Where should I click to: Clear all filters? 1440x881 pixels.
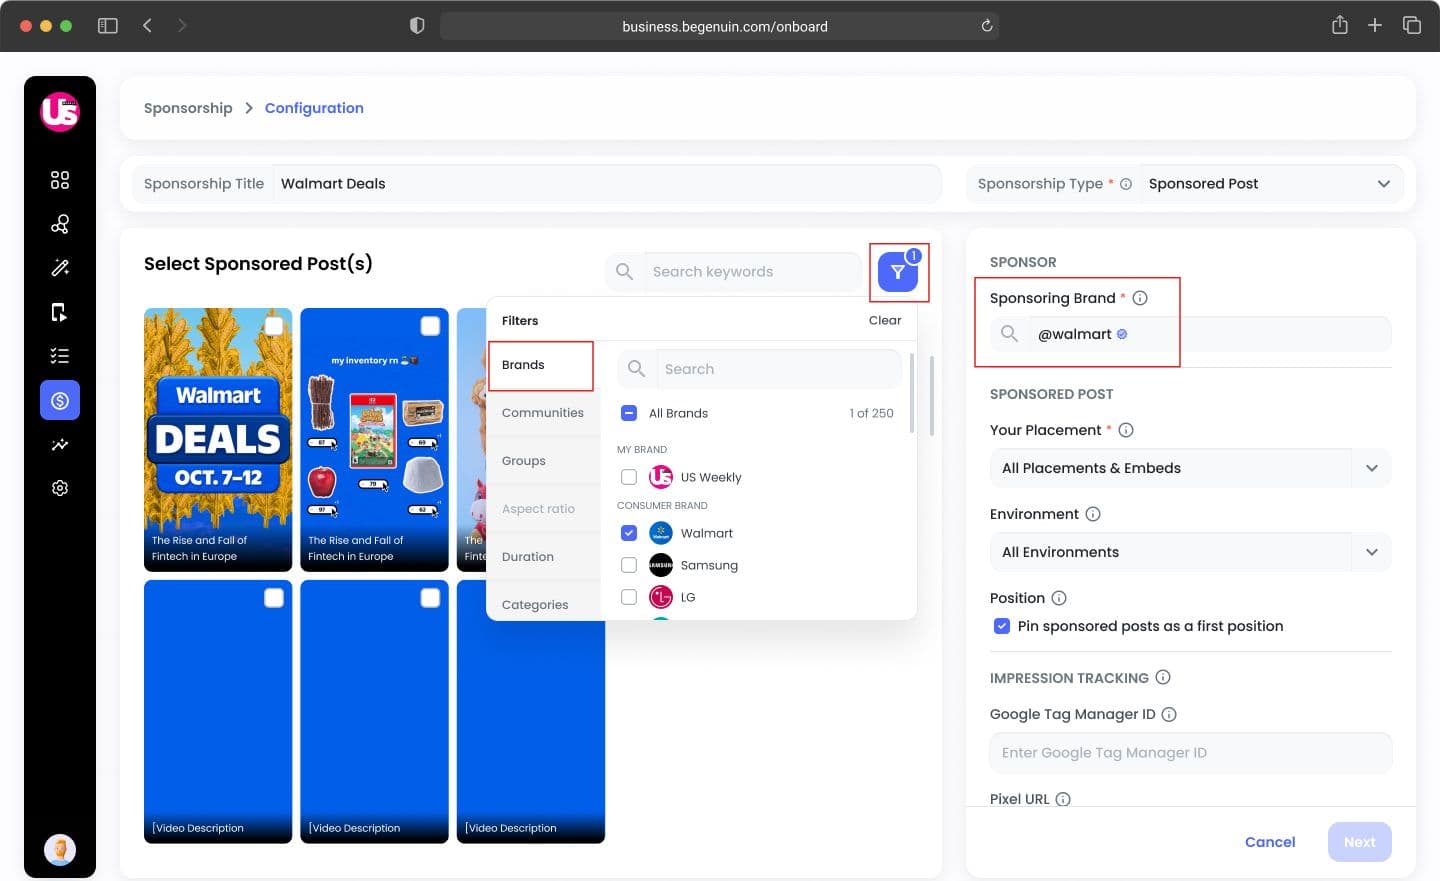pyautogui.click(x=885, y=320)
